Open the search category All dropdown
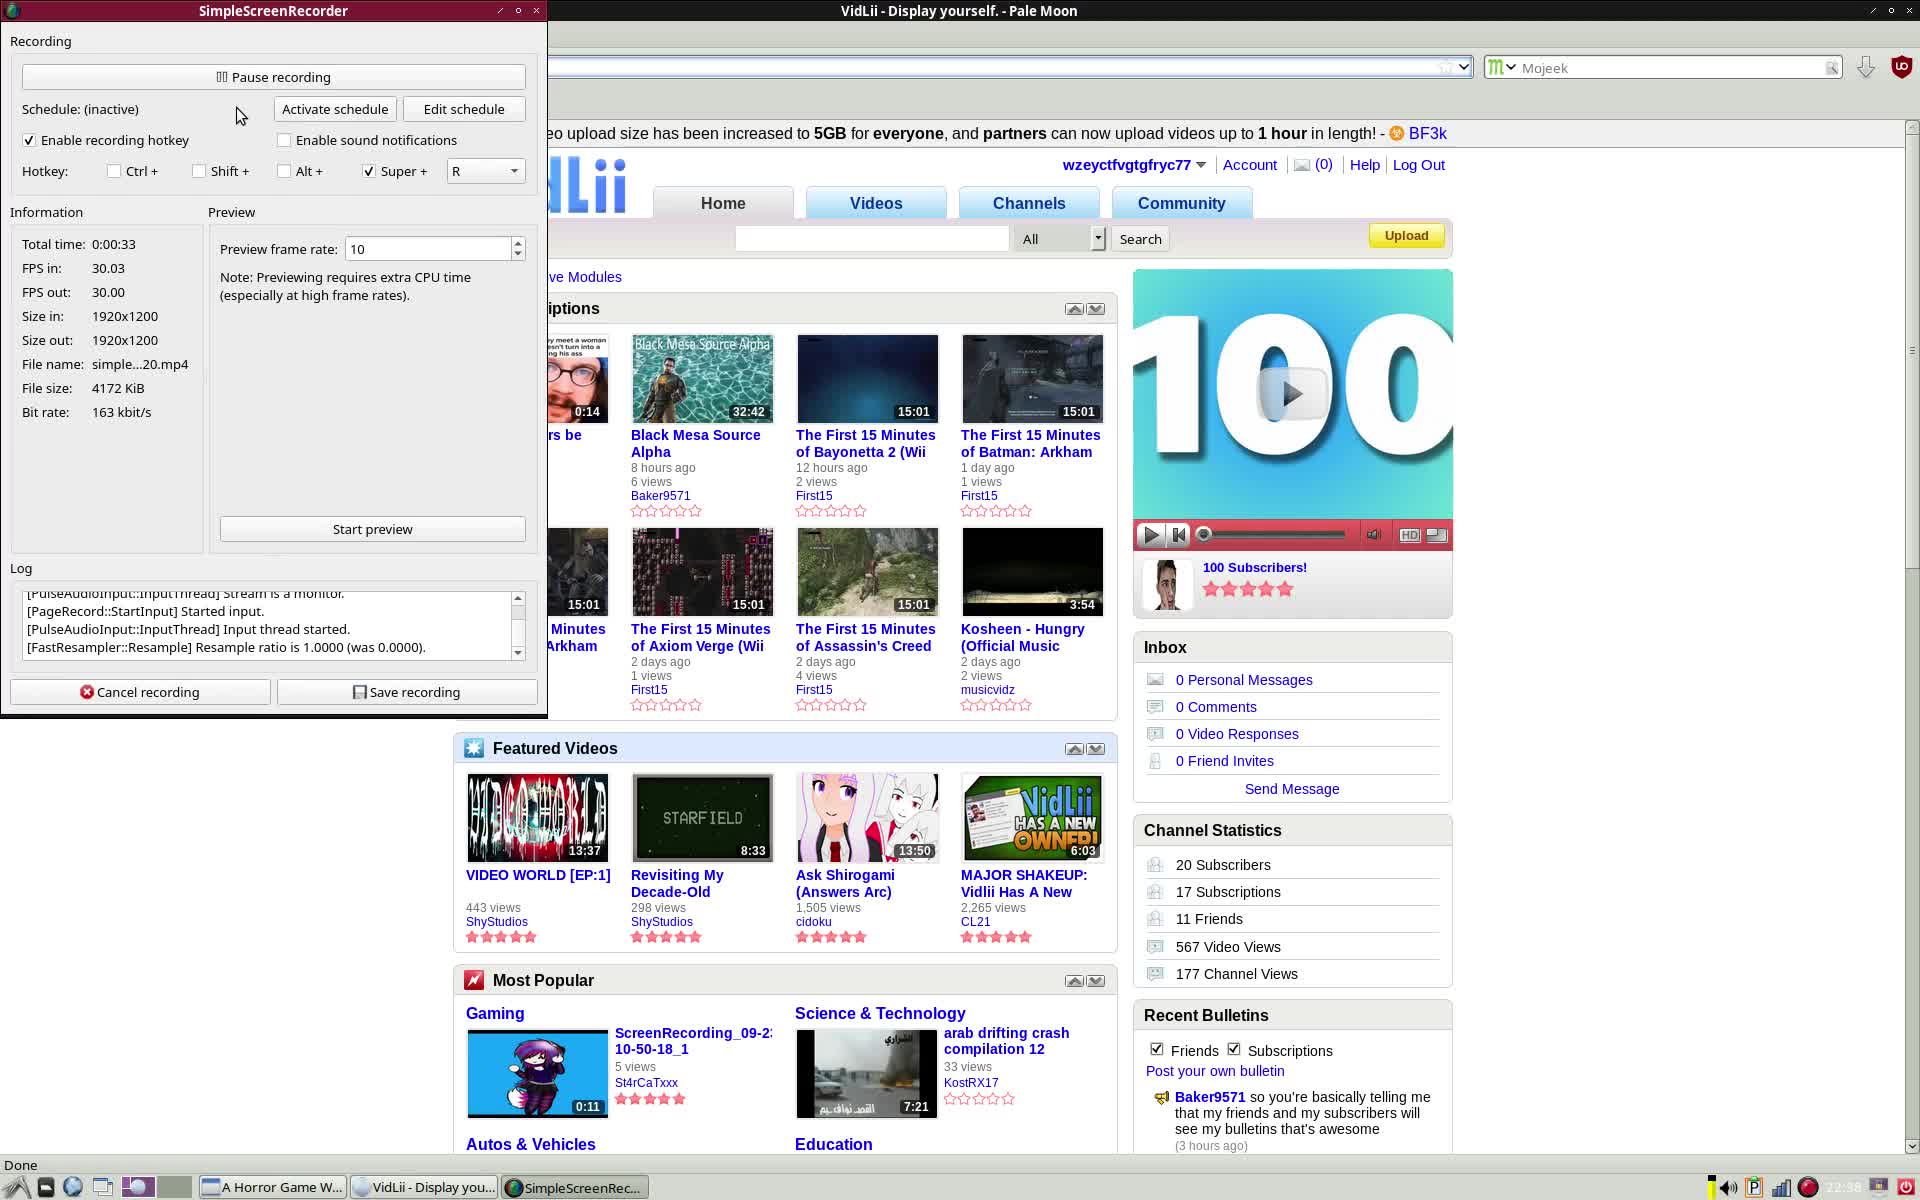Viewport: 1920px width, 1200px height. [x=1059, y=239]
